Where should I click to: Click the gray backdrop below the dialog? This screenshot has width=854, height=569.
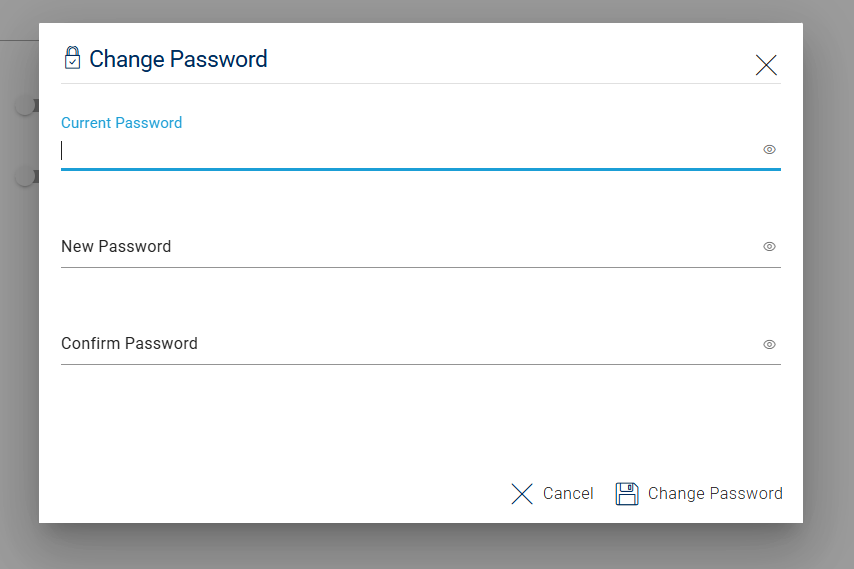tap(420, 546)
